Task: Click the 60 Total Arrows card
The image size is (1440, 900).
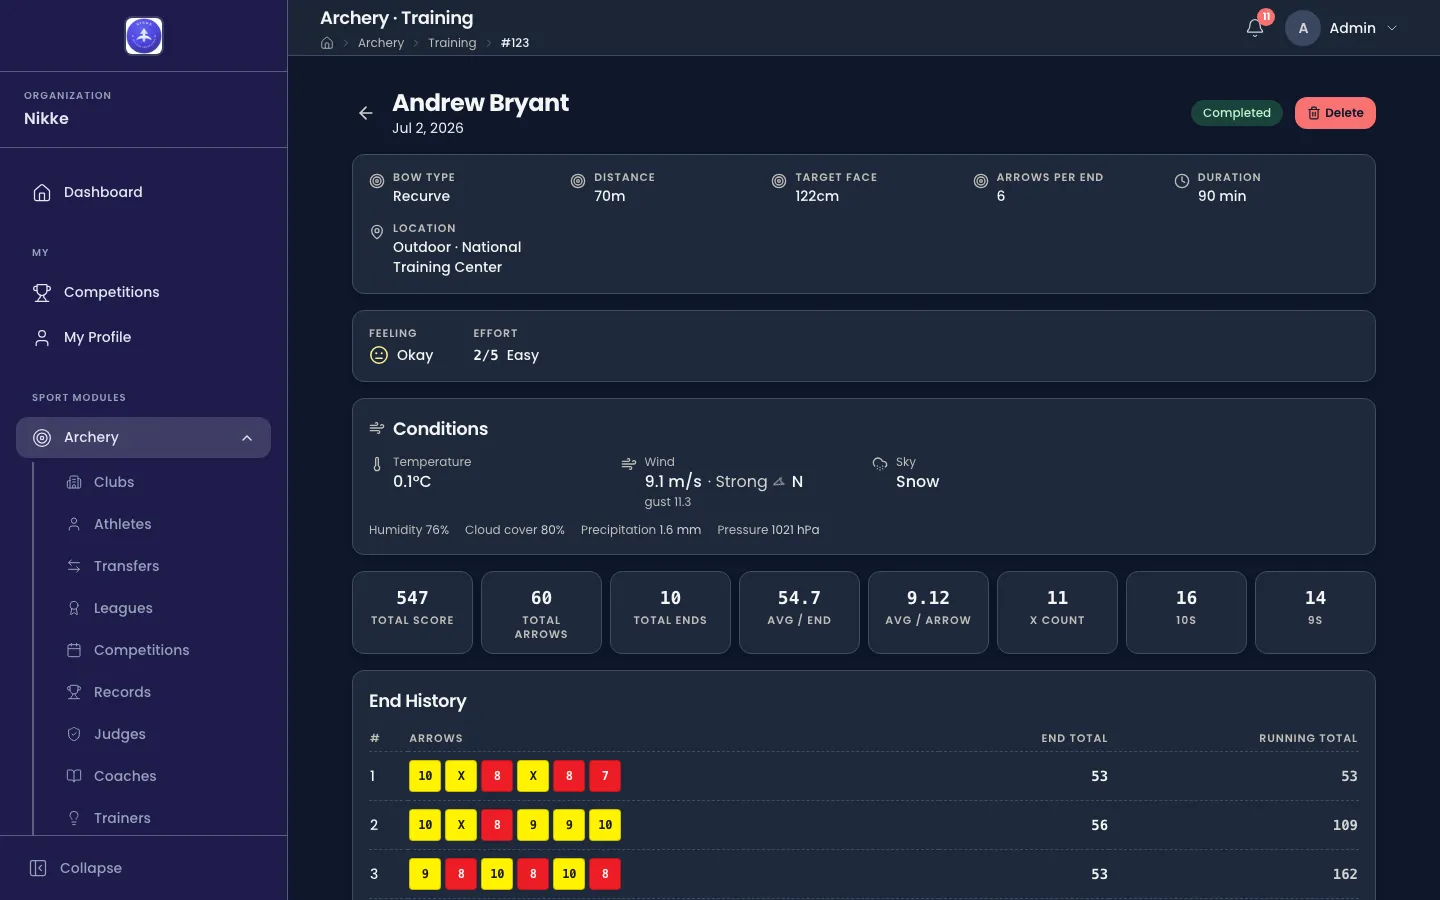Action: pyautogui.click(x=541, y=612)
